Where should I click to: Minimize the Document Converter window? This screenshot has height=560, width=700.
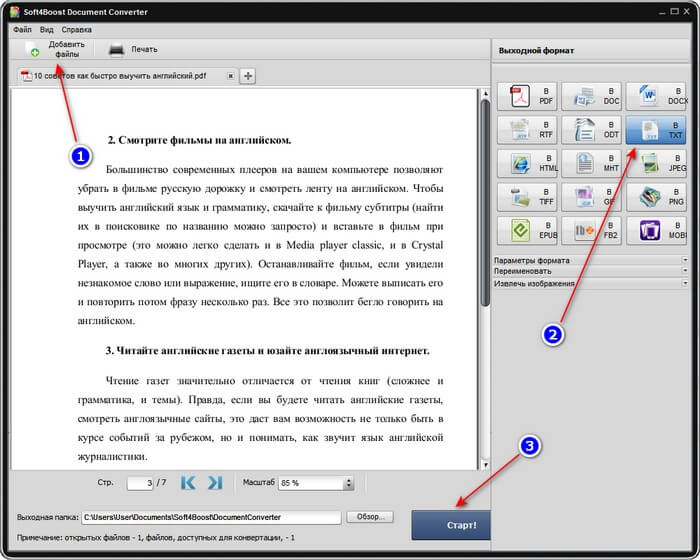[662, 11]
